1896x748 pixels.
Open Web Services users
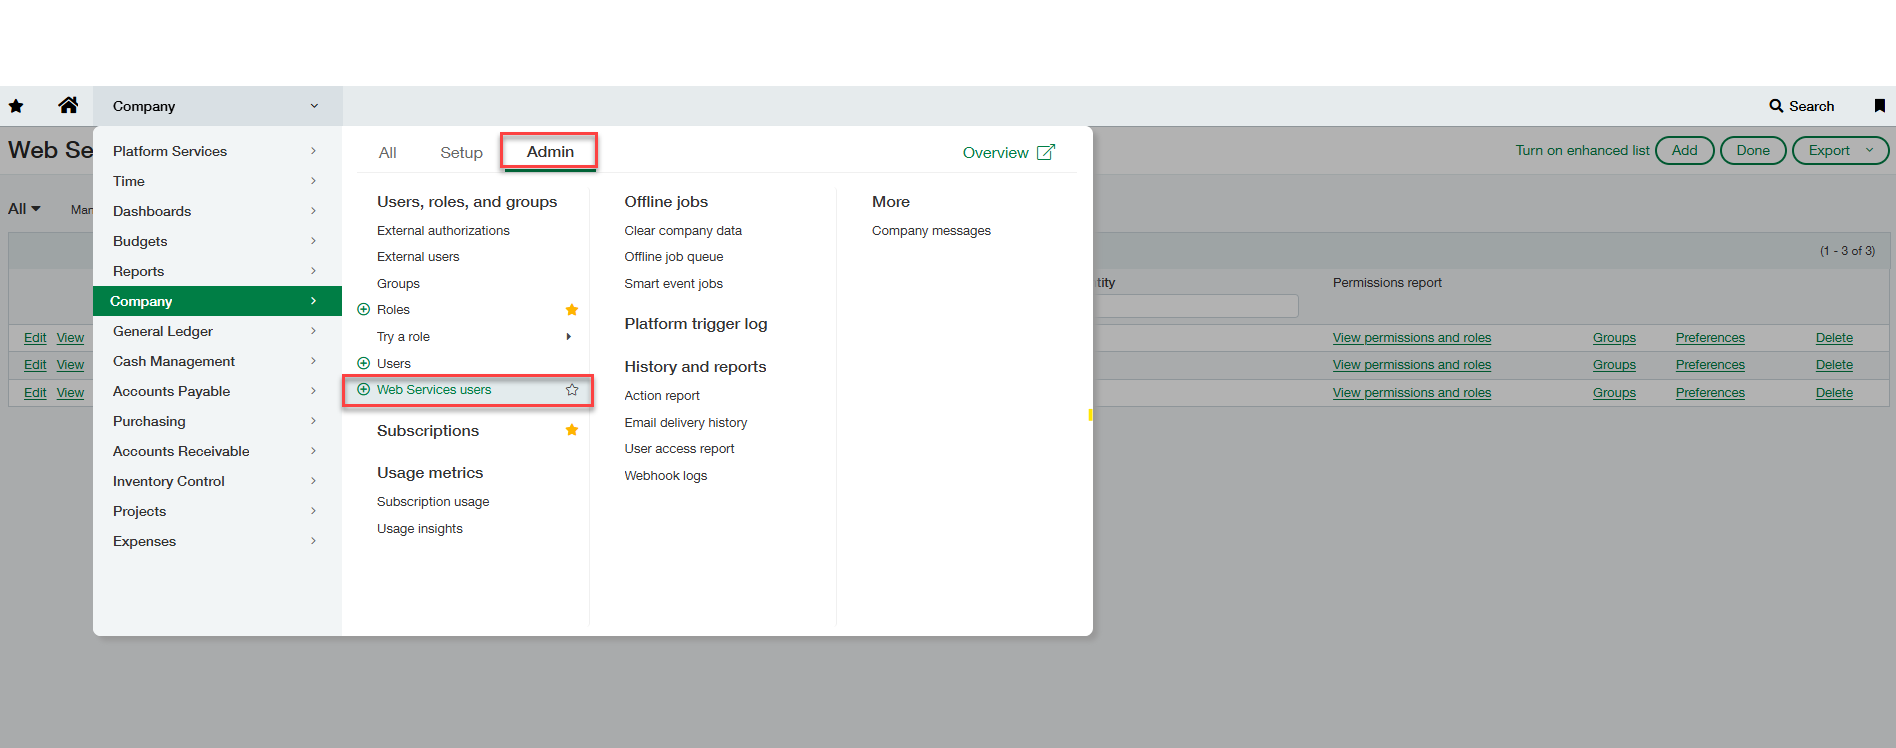(x=434, y=390)
